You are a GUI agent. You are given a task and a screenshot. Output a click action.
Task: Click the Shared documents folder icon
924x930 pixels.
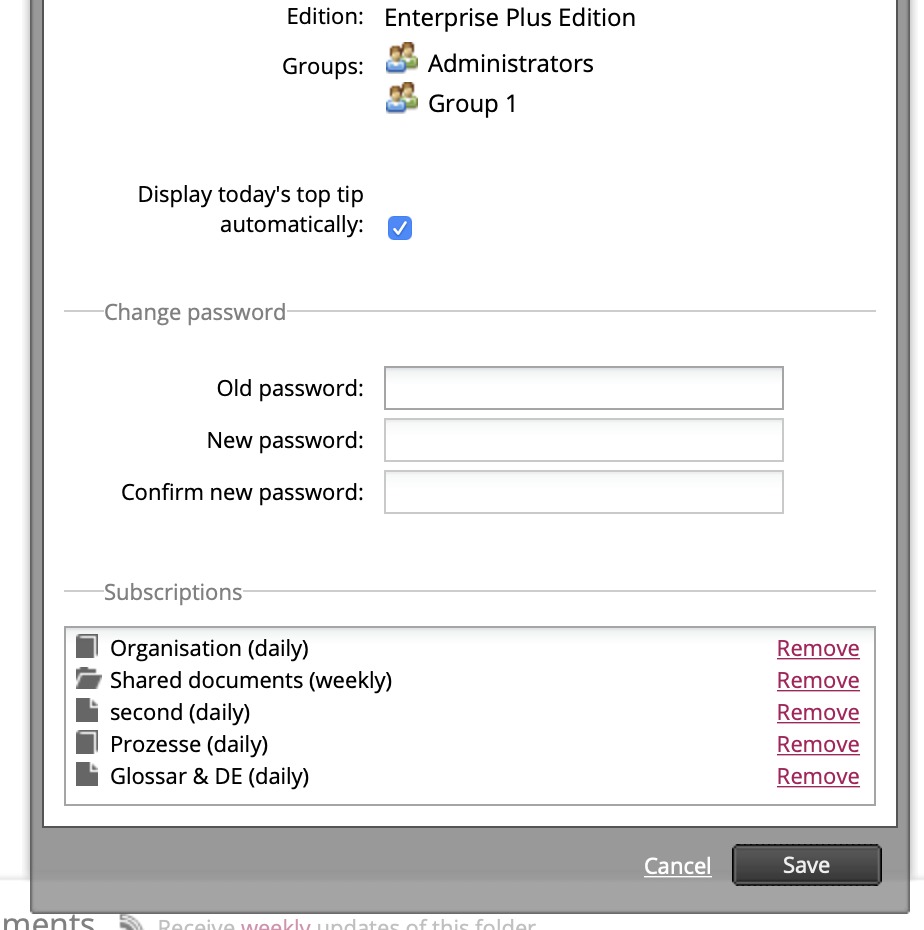[88, 679]
